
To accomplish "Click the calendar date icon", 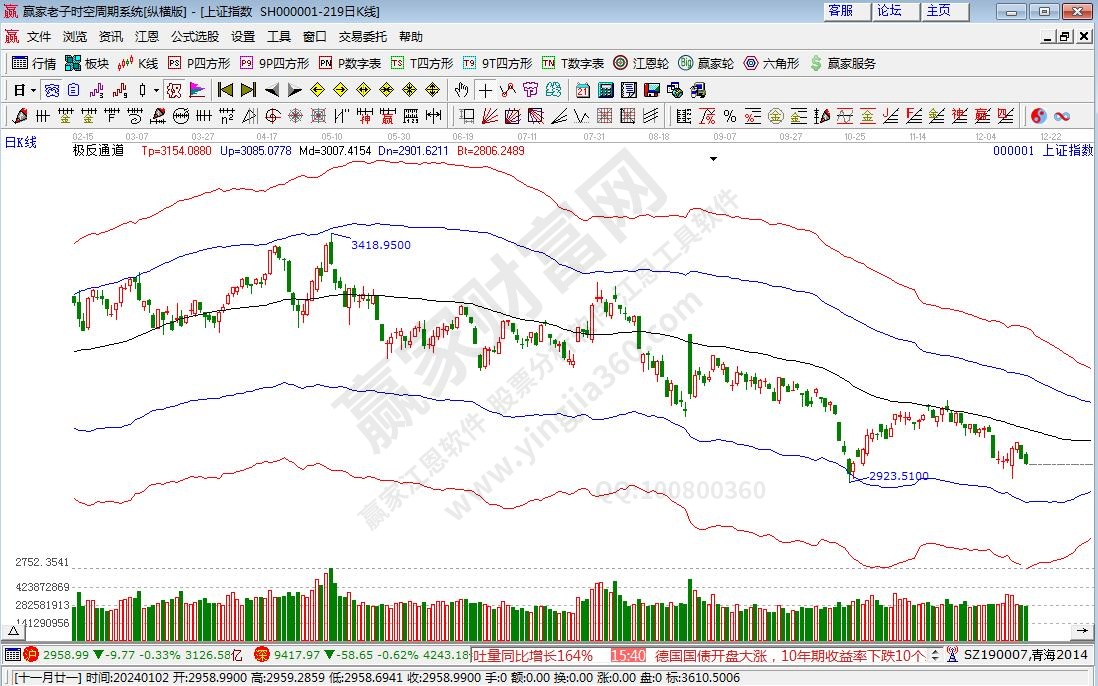I will coord(582,89).
